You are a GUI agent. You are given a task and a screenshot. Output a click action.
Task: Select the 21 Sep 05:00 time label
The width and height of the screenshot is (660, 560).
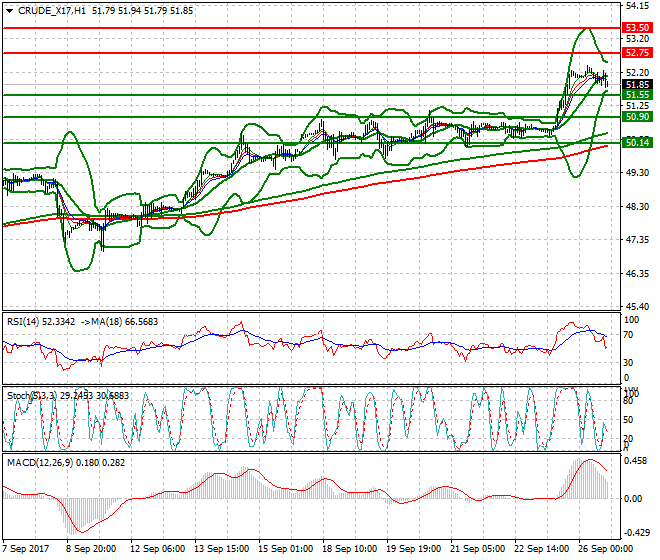pyautogui.click(x=478, y=549)
